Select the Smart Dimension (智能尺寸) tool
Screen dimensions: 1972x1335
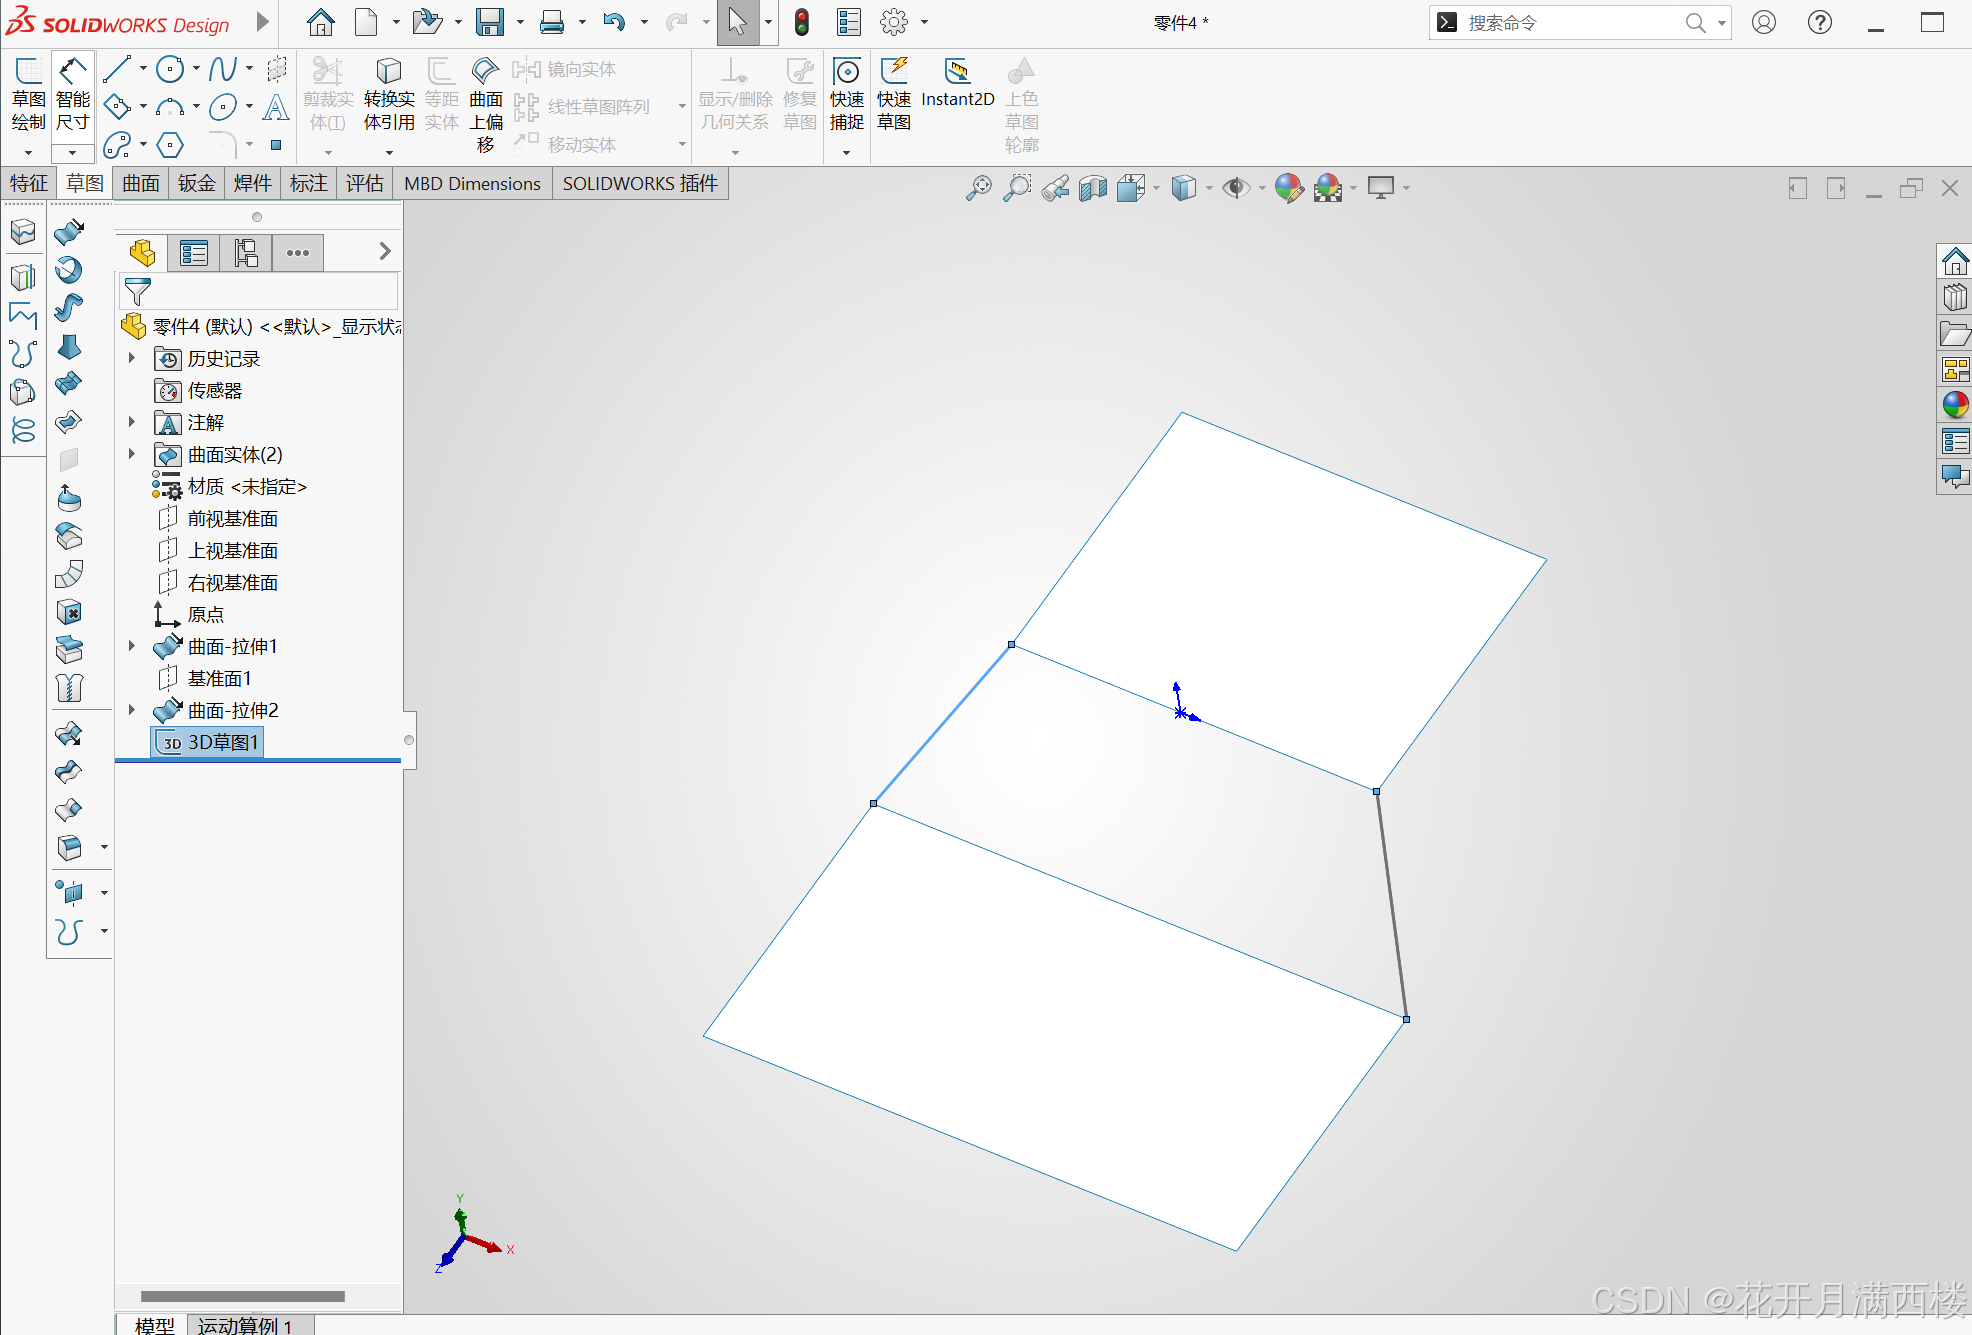[x=72, y=95]
